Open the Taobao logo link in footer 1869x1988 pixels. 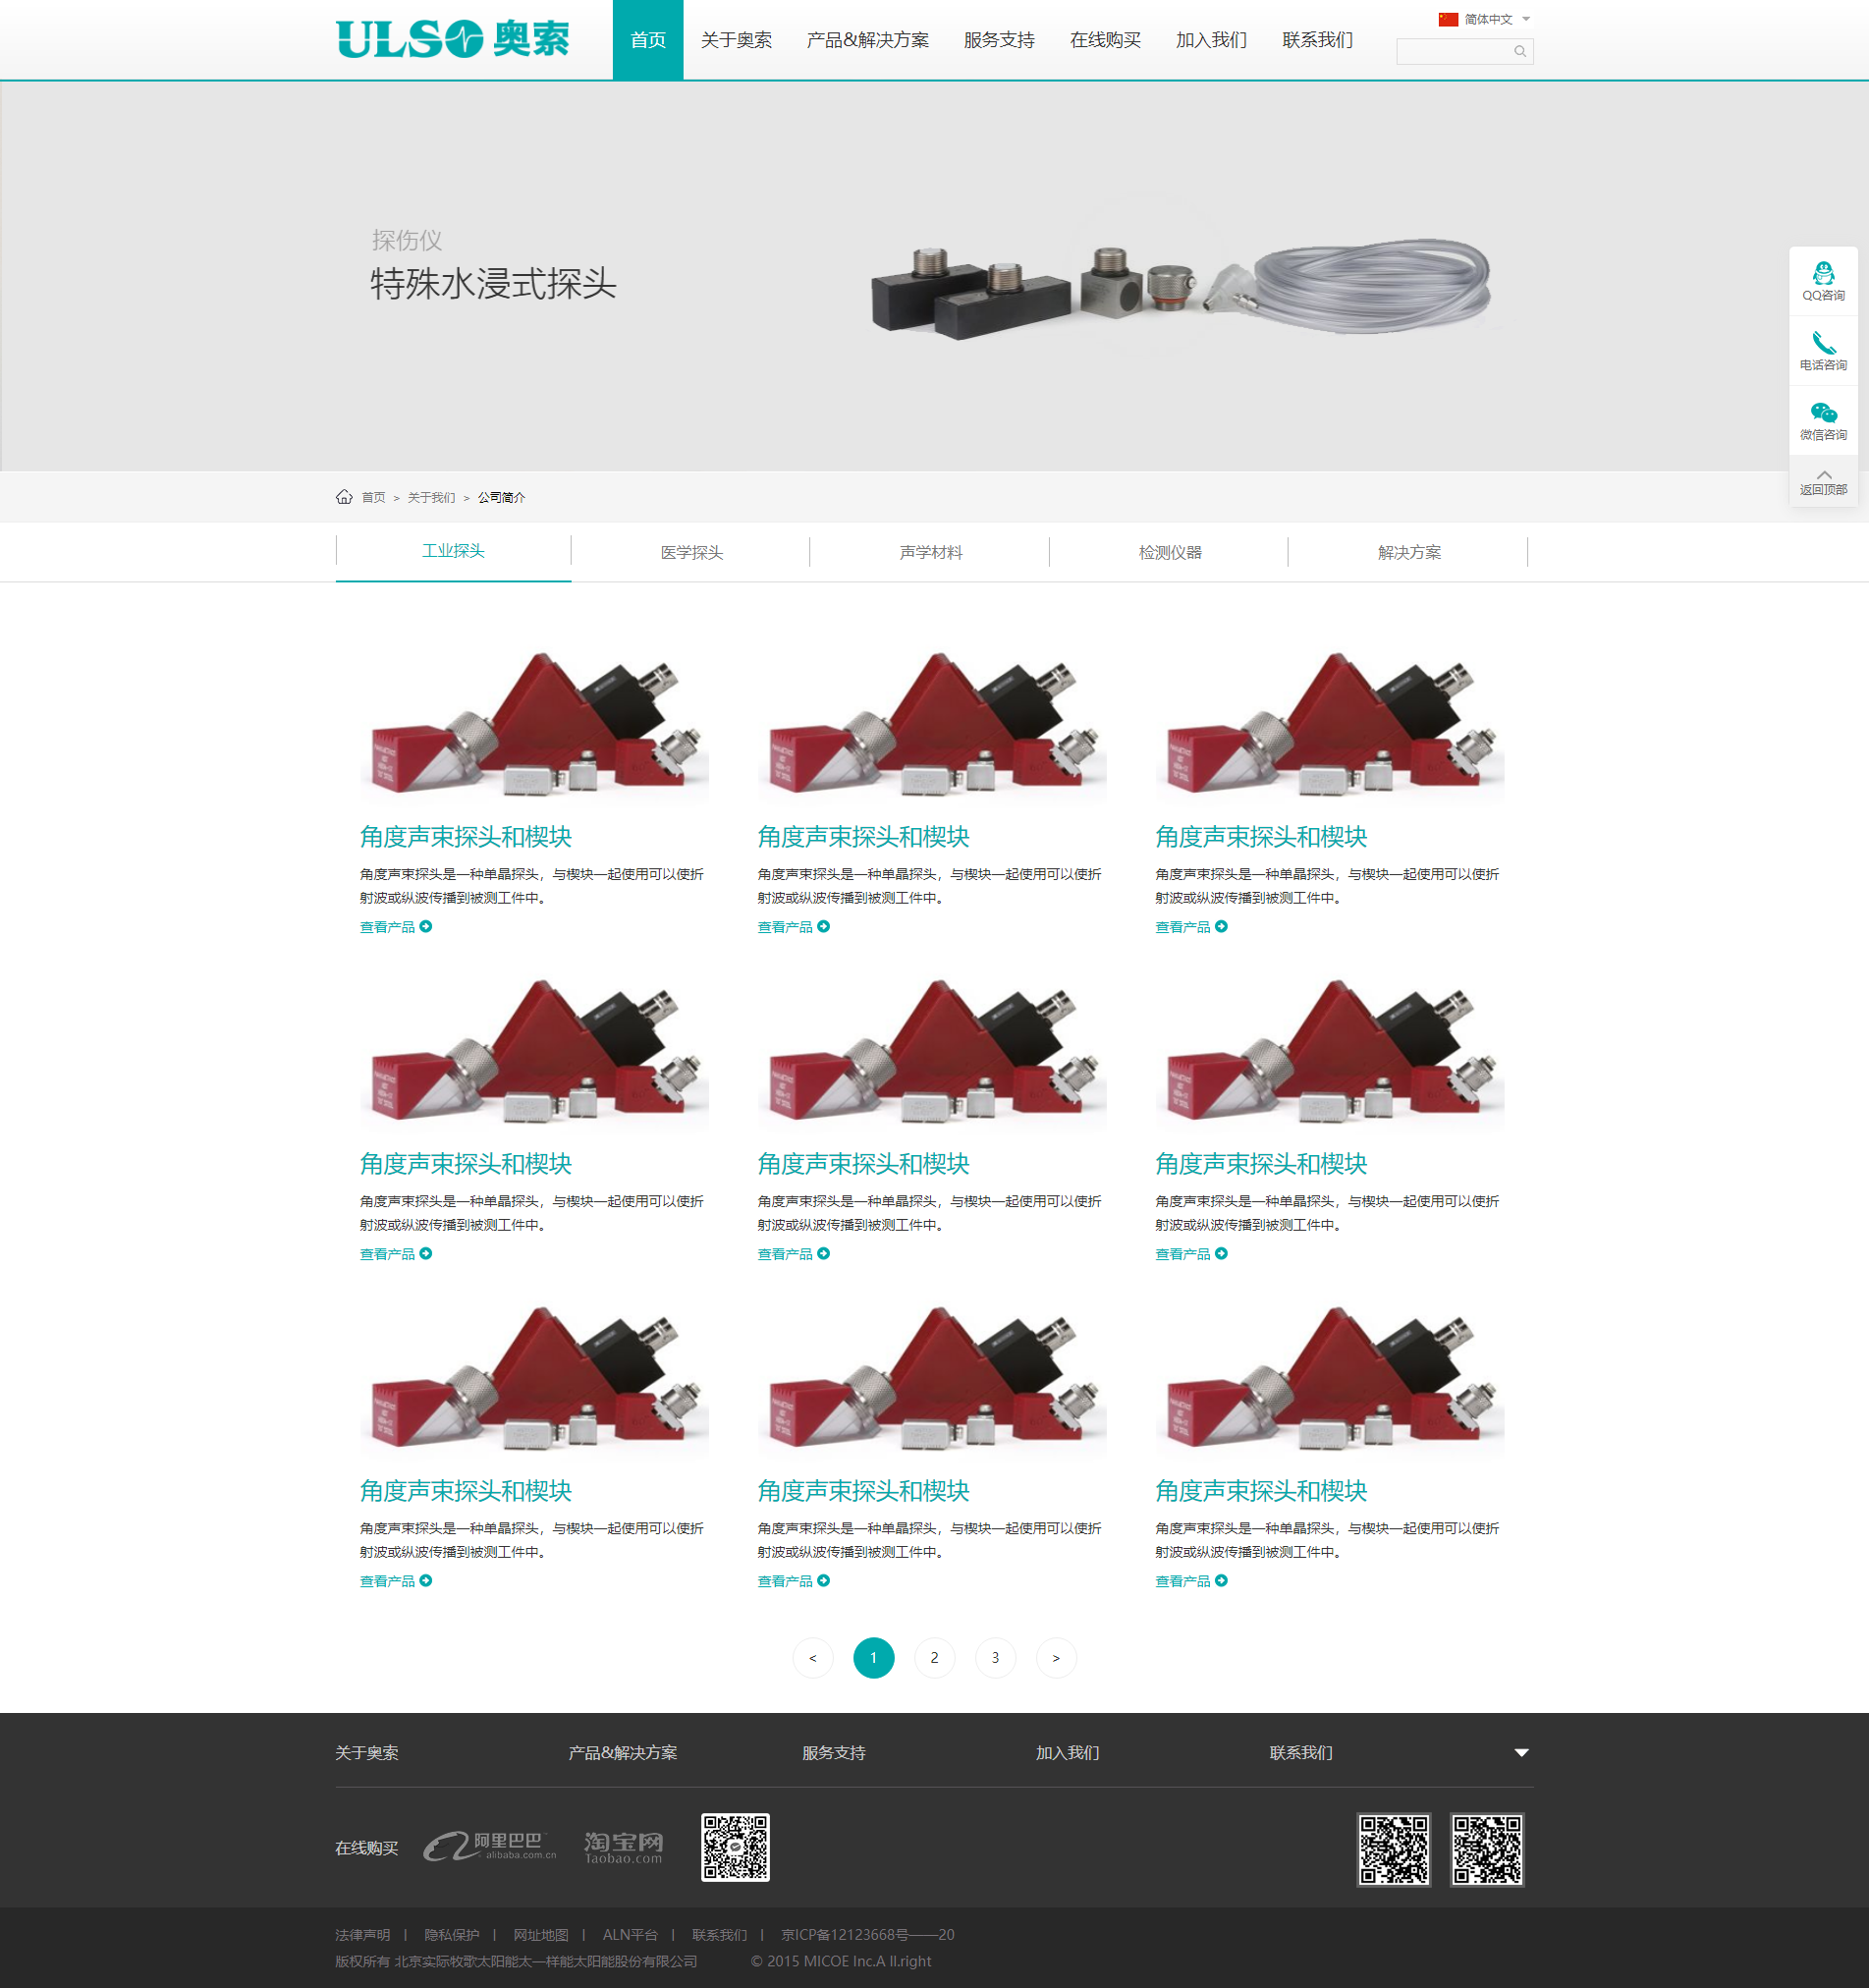[623, 1847]
